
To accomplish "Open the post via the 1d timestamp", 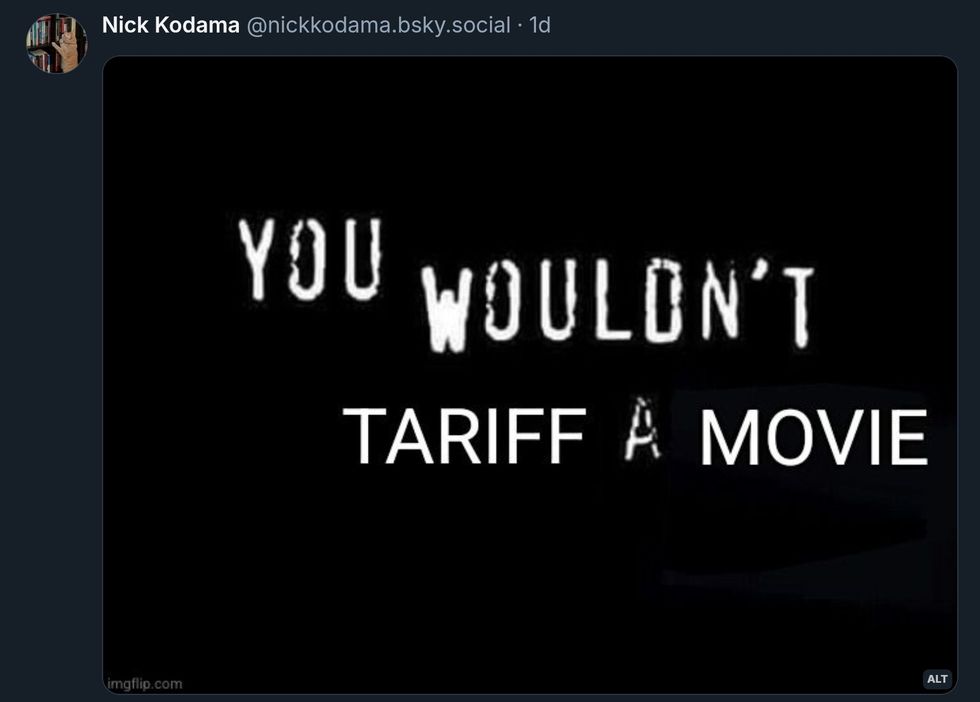I will pos(540,25).
